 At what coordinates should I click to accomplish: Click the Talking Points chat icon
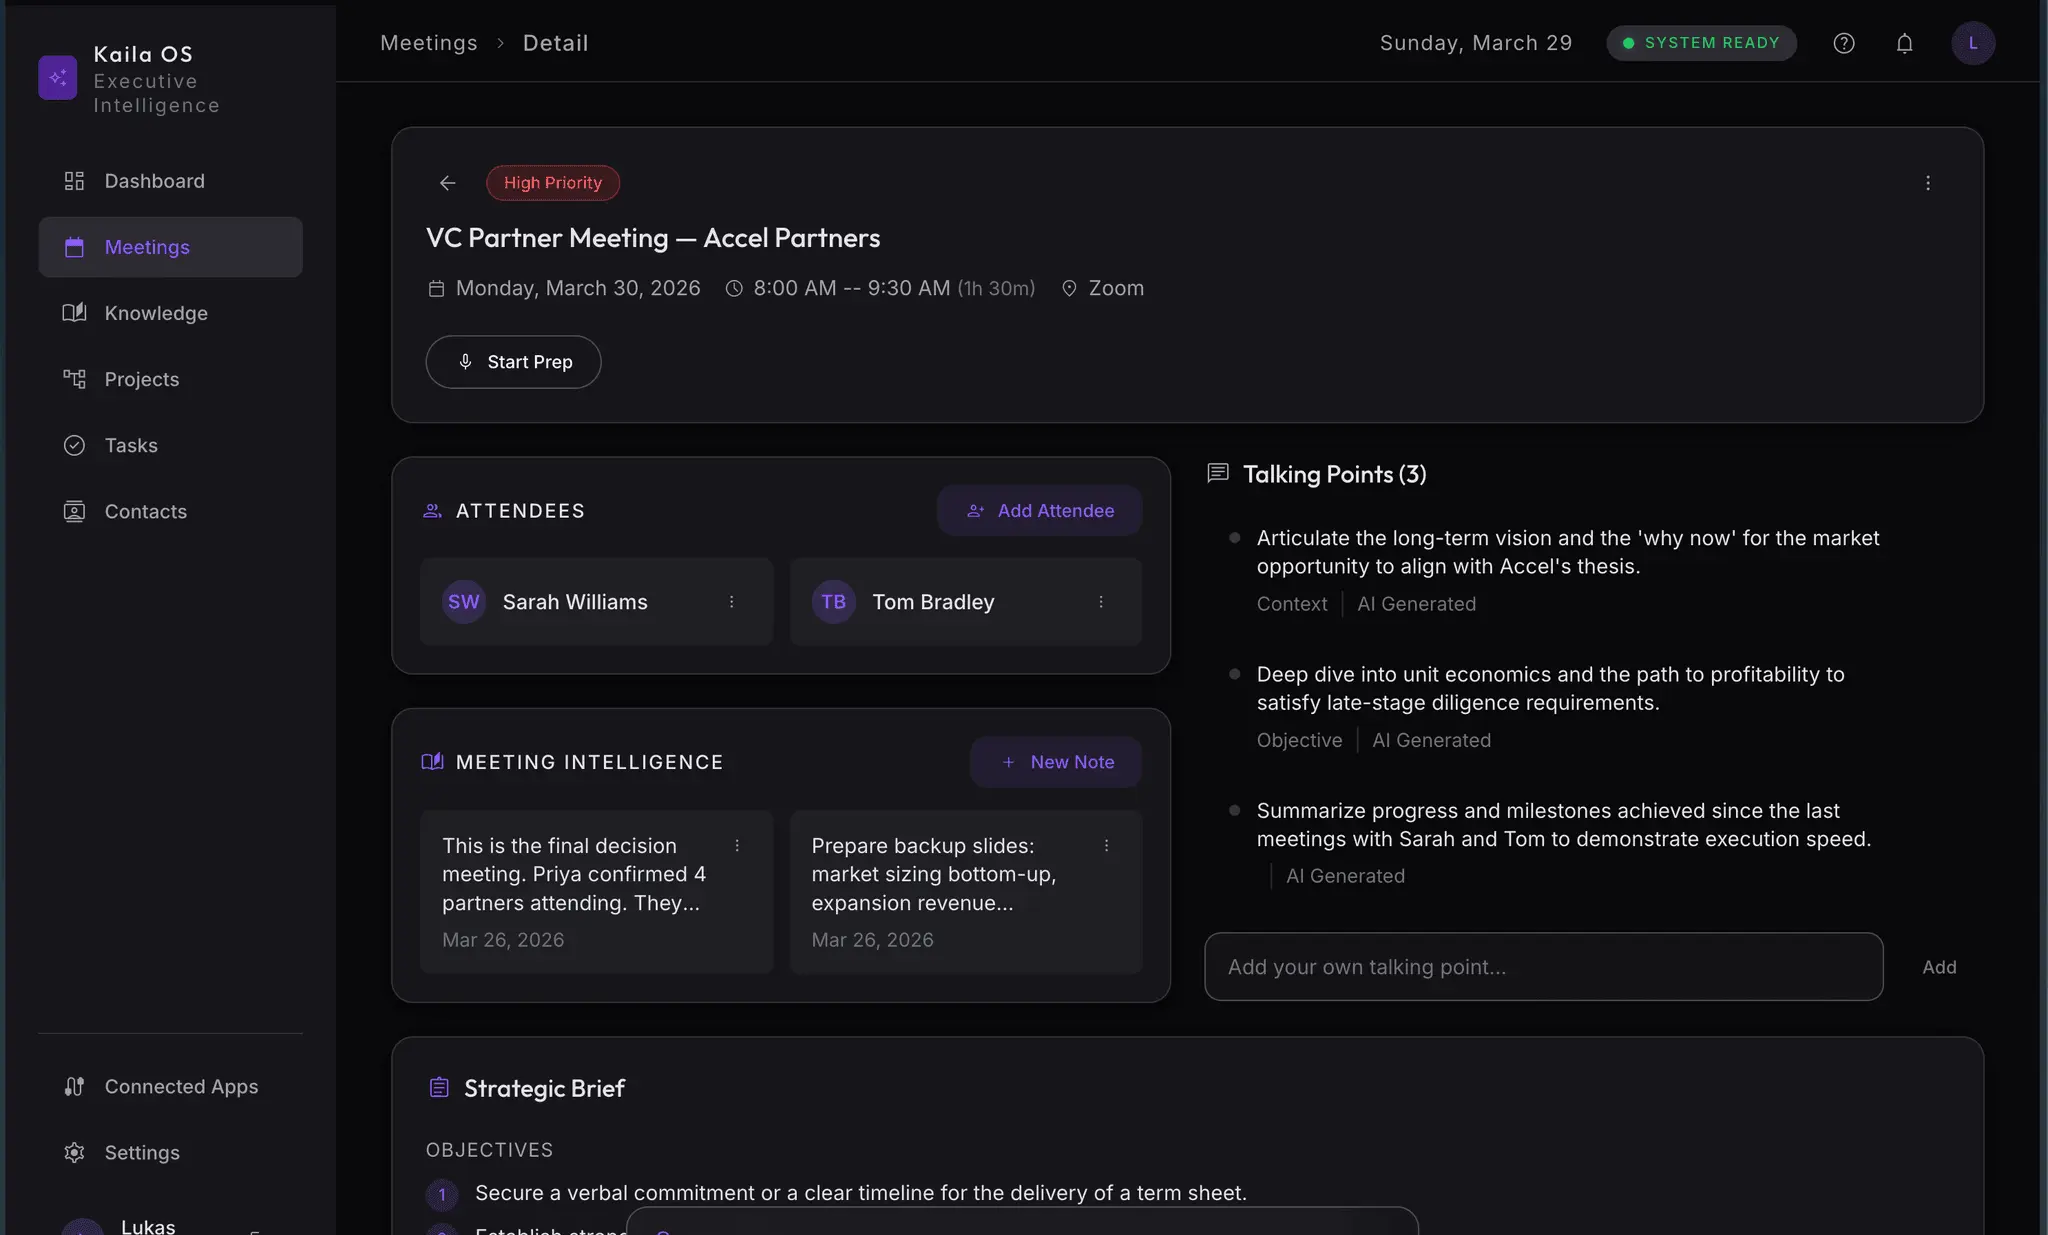click(1218, 473)
